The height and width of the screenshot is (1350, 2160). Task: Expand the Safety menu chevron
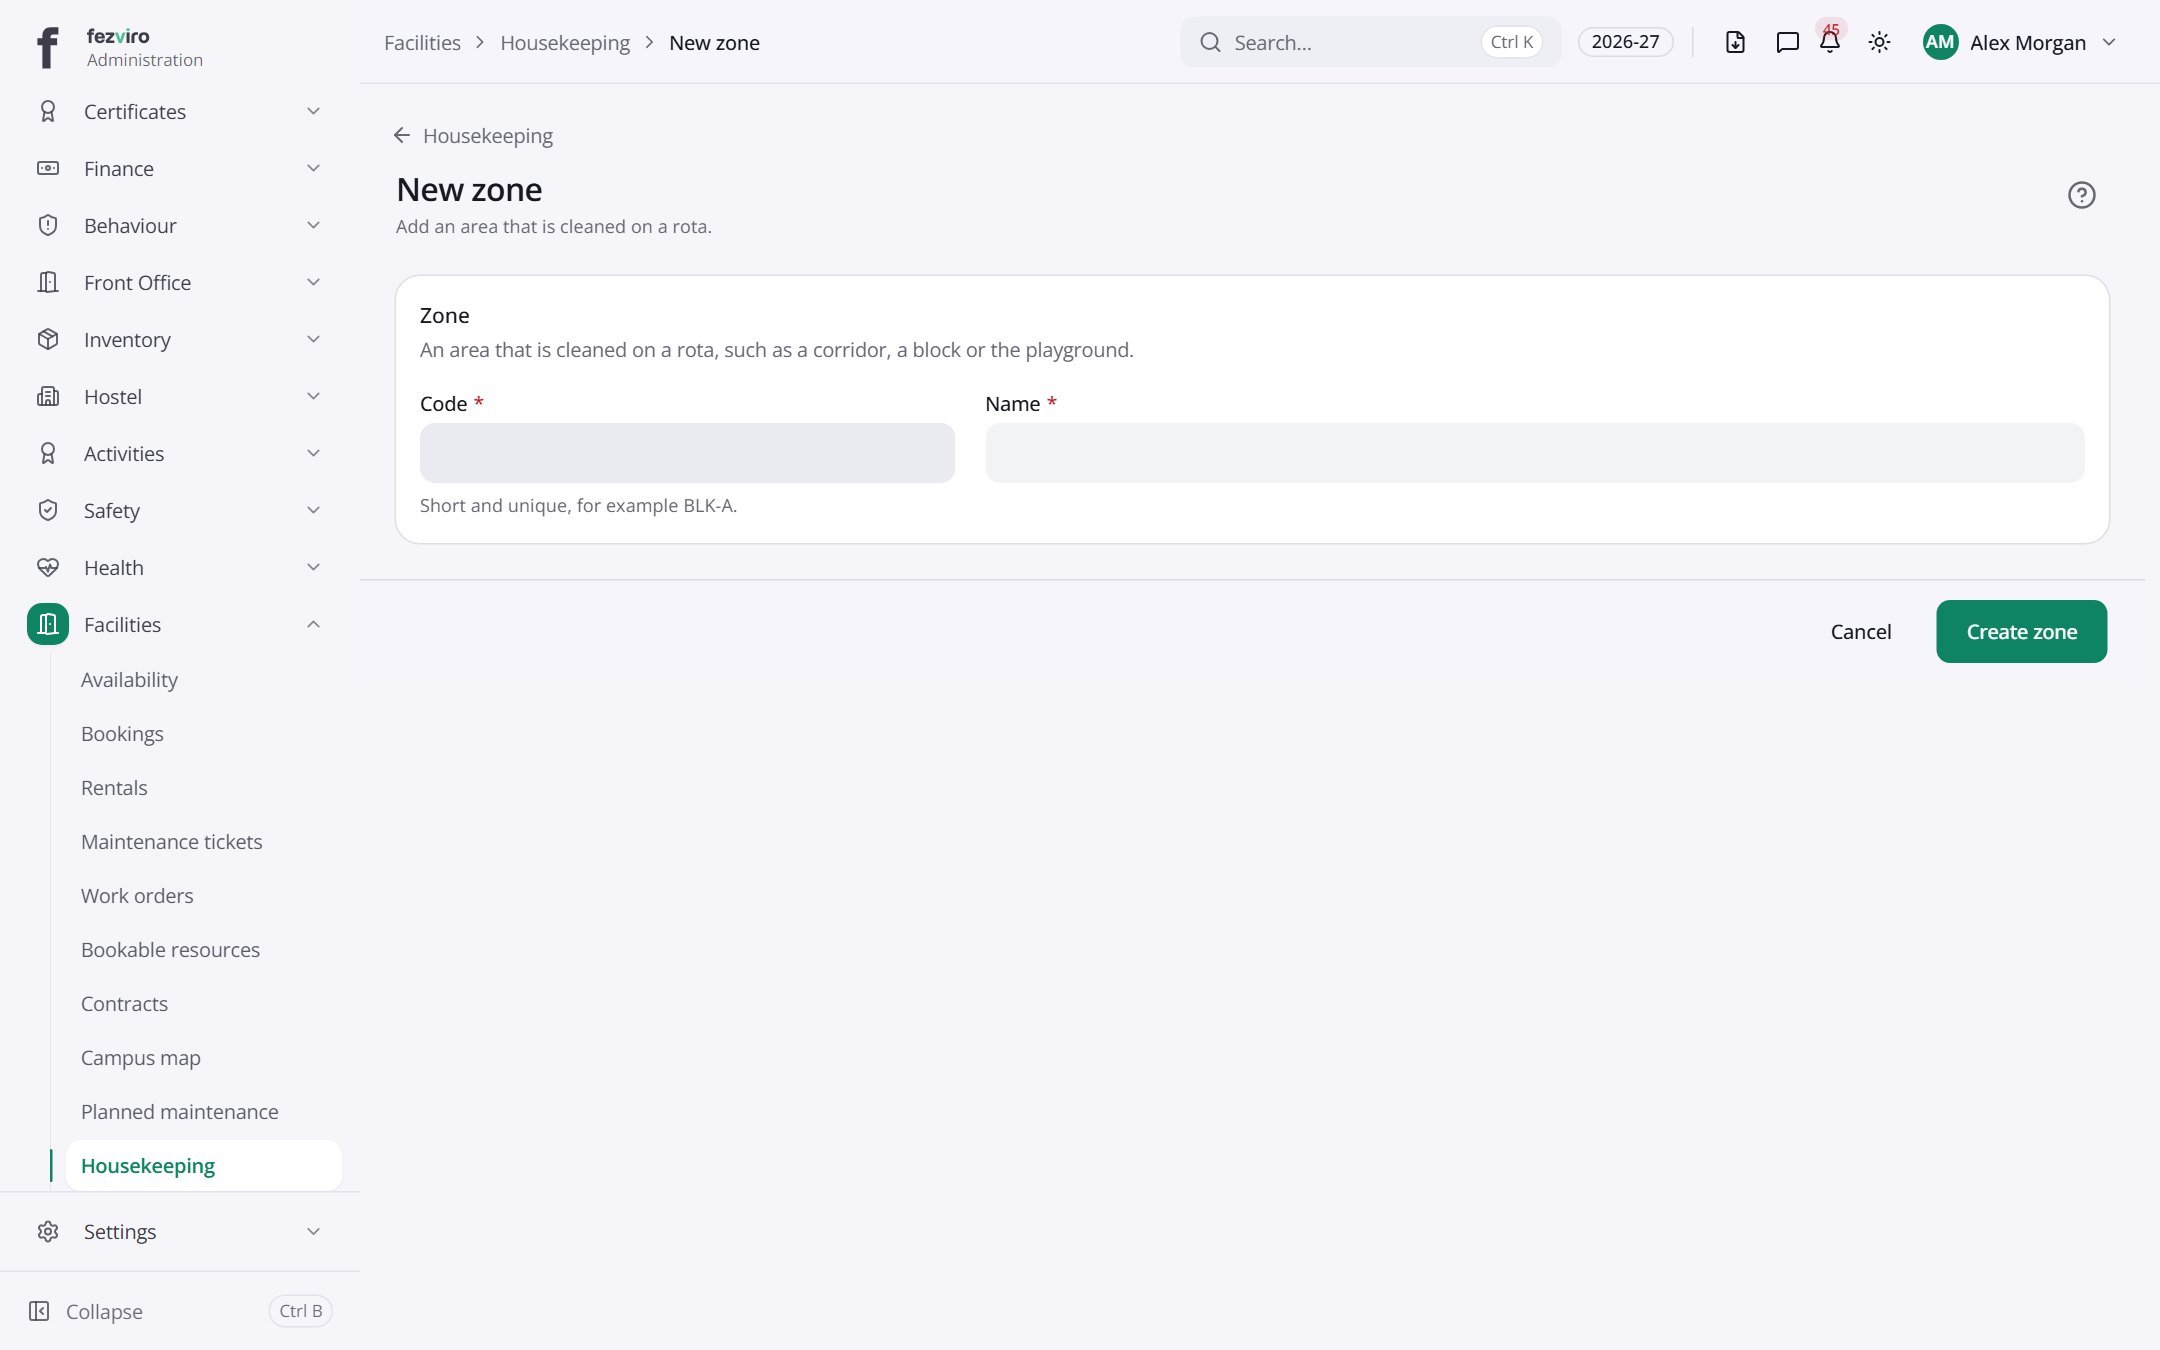[x=313, y=510]
